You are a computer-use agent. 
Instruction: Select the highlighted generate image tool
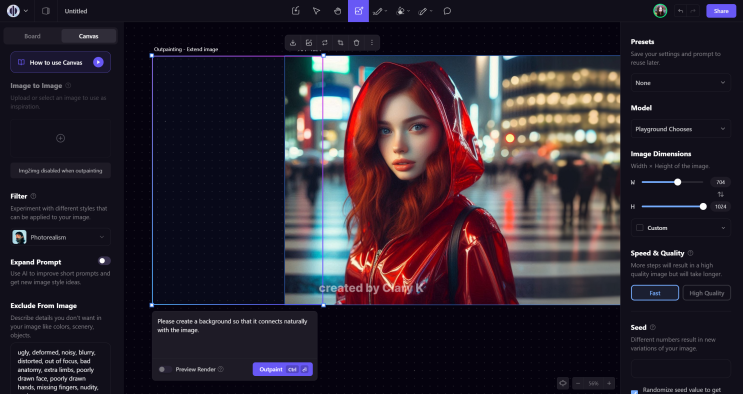click(358, 11)
